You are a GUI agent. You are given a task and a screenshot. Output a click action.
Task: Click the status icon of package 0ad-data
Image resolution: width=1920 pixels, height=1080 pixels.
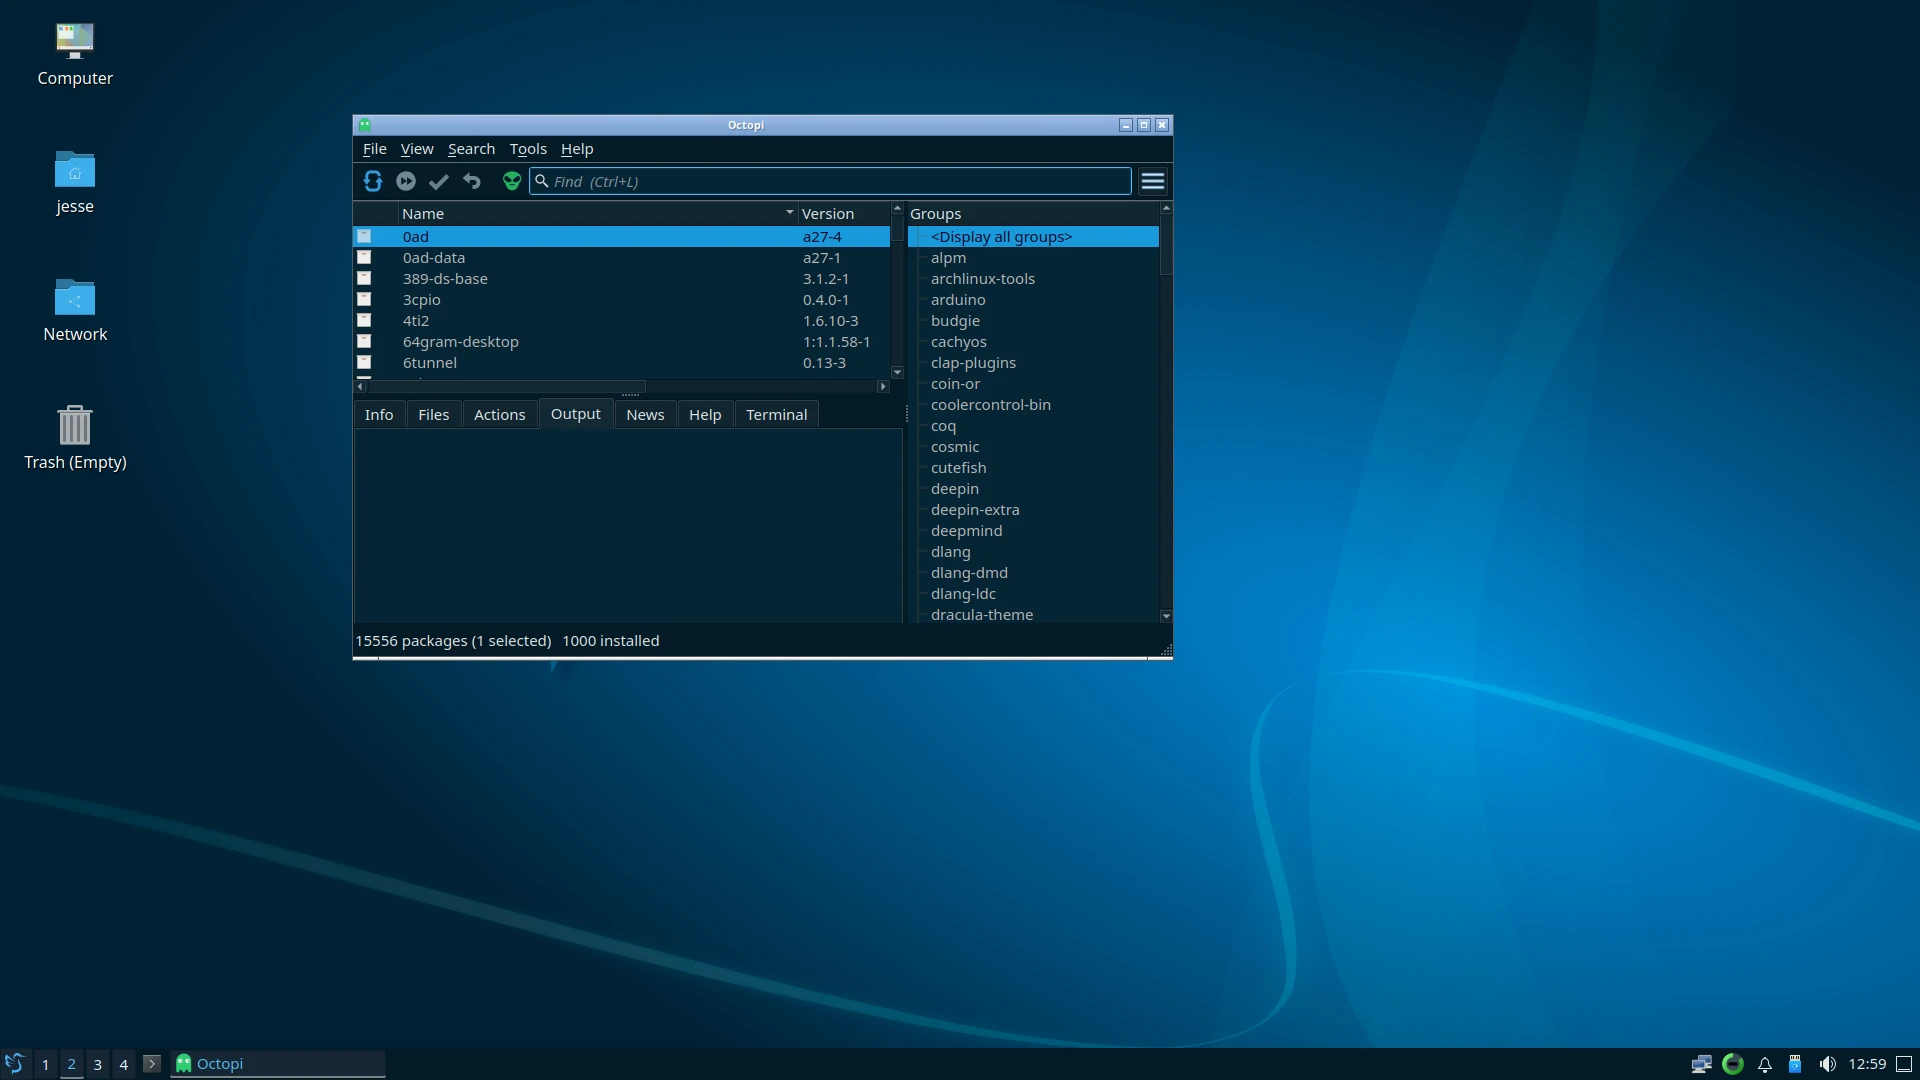point(364,258)
